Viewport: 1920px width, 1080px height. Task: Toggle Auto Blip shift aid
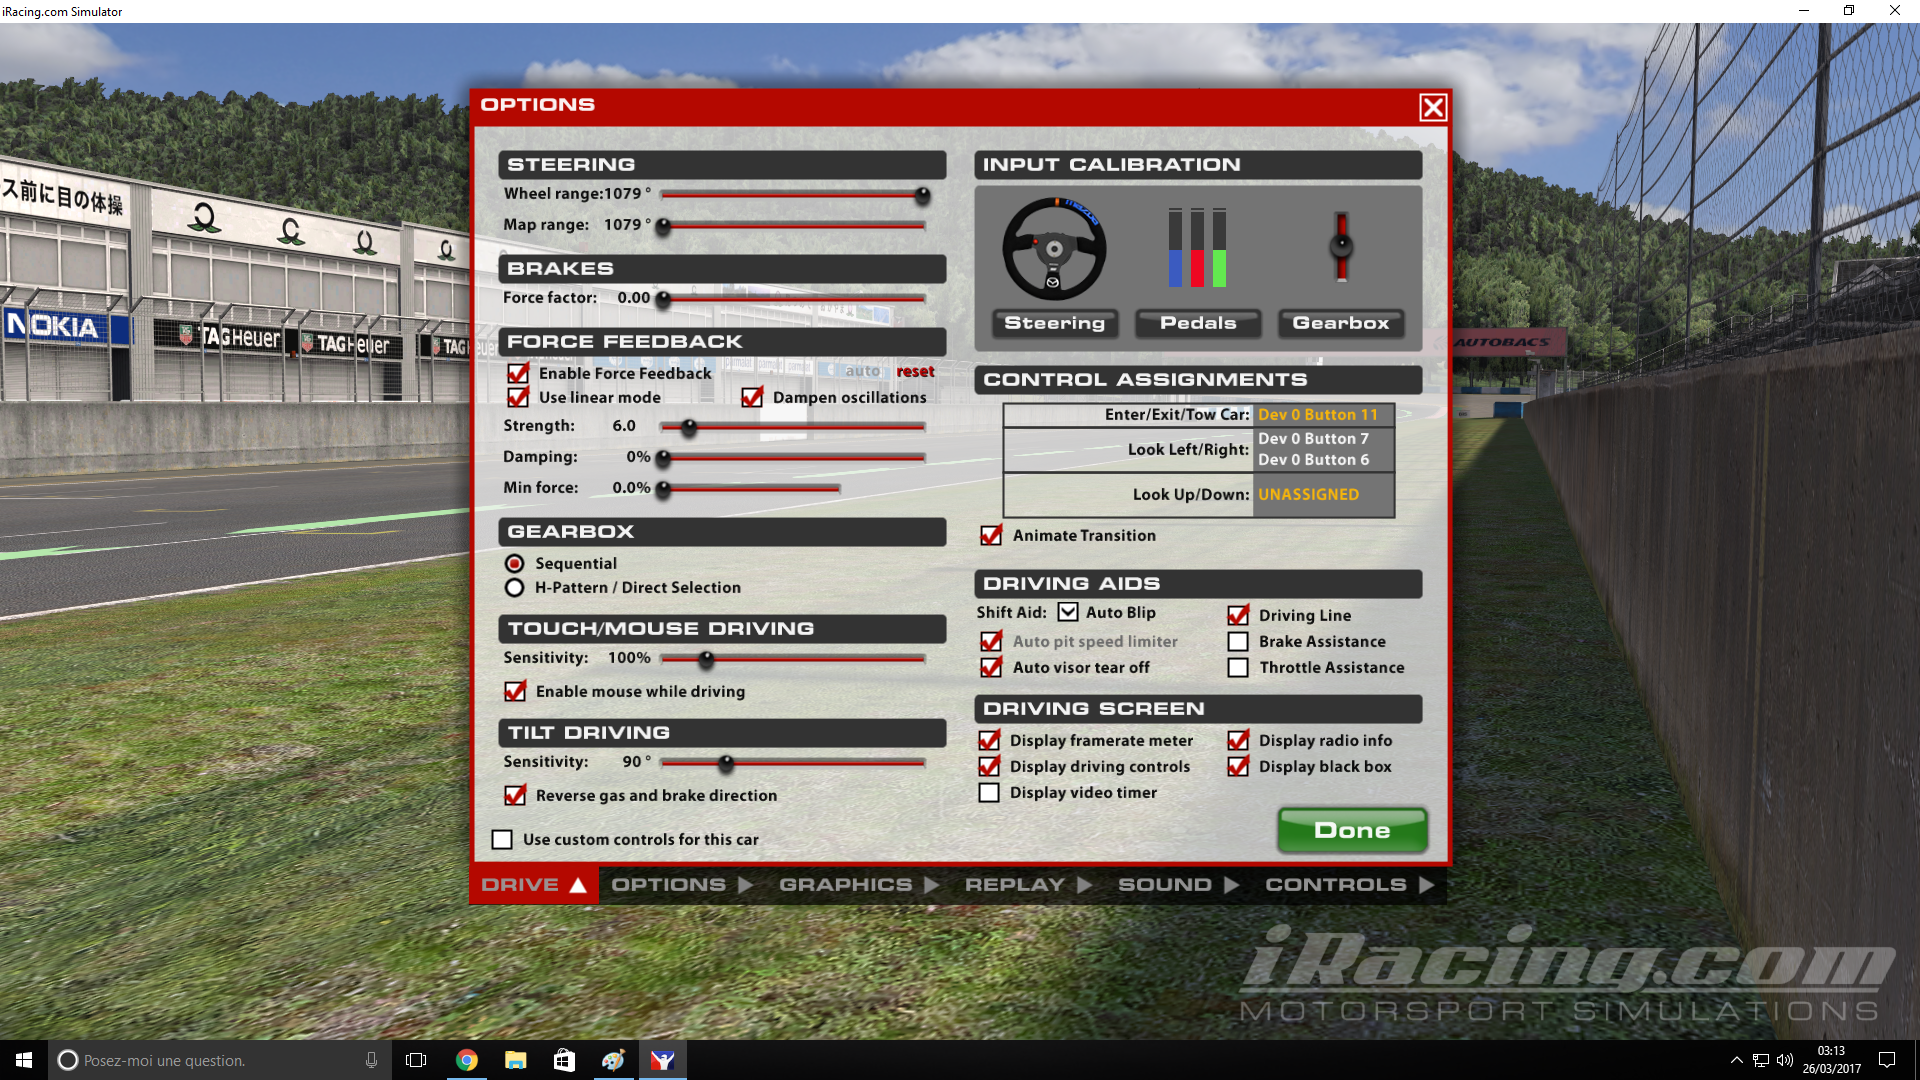click(1068, 612)
